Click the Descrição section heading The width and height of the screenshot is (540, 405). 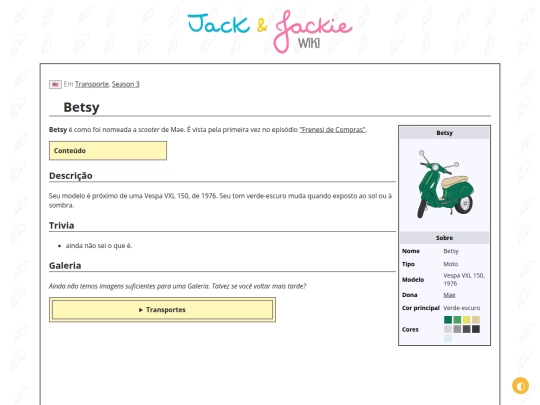[71, 176]
